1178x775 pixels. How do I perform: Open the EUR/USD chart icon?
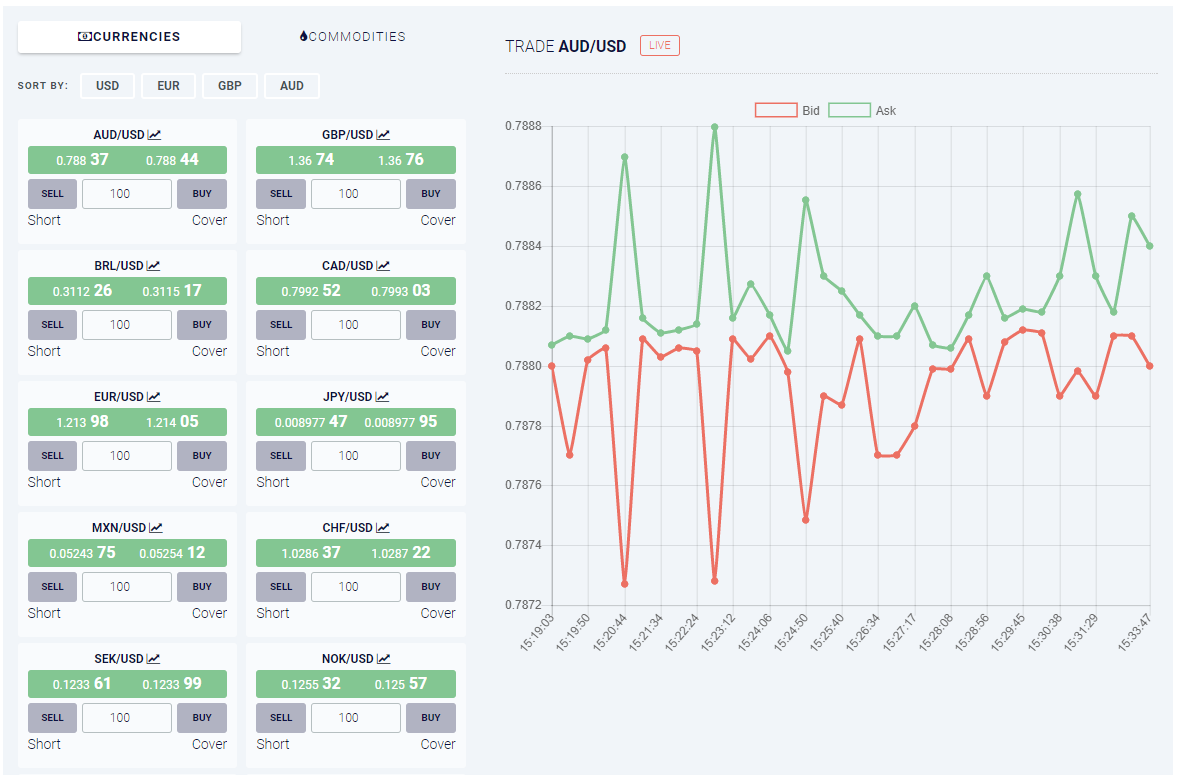(155, 396)
